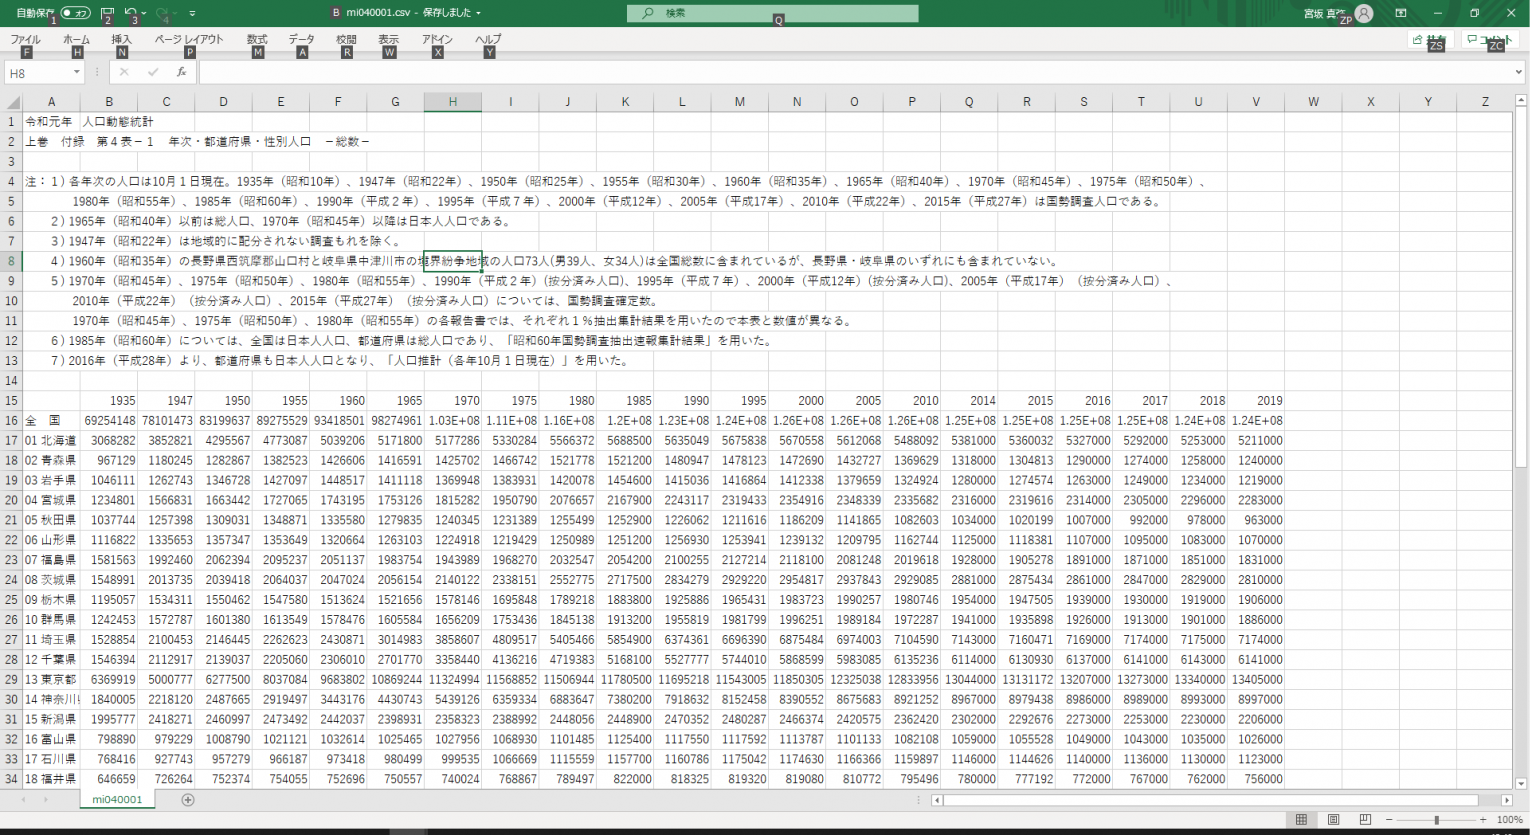Screen dimensions: 1536x835
Task: Click the zoom slider handle
Action: [1436, 820]
